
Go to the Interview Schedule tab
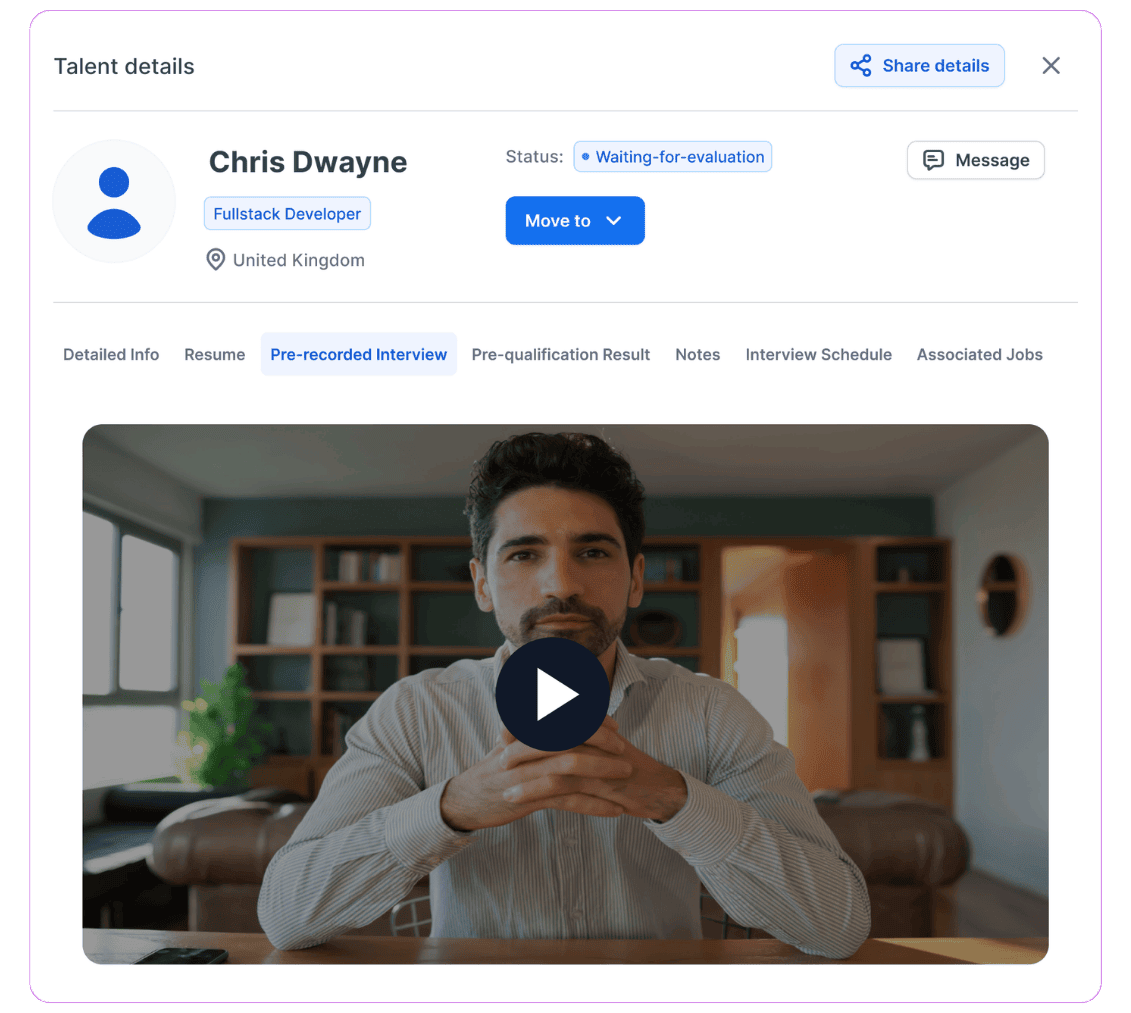tap(818, 355)
